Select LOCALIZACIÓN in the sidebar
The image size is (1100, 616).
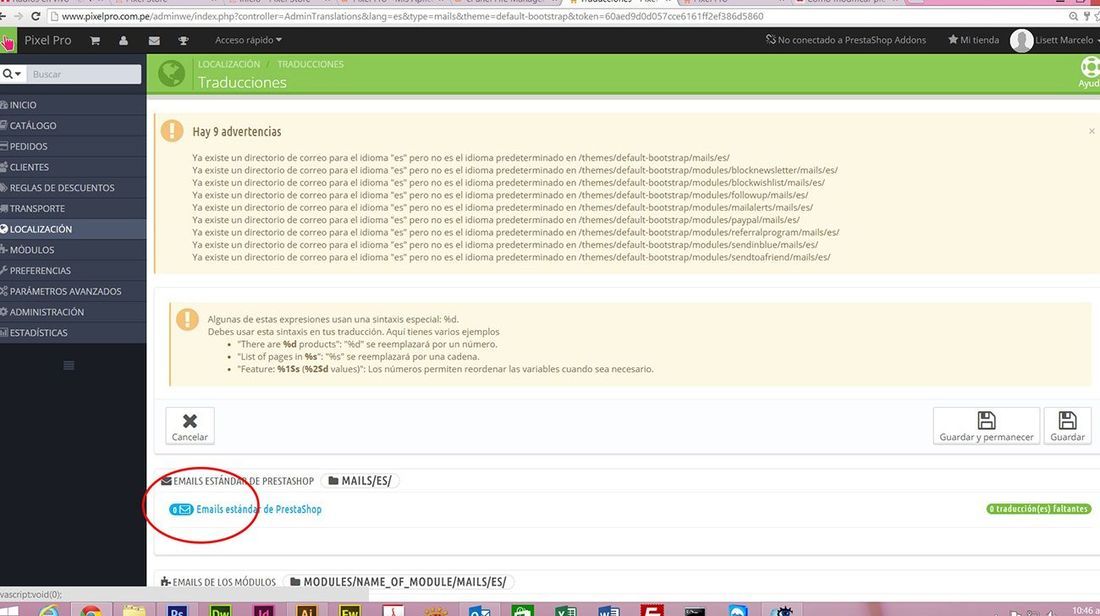coord(73,229)
